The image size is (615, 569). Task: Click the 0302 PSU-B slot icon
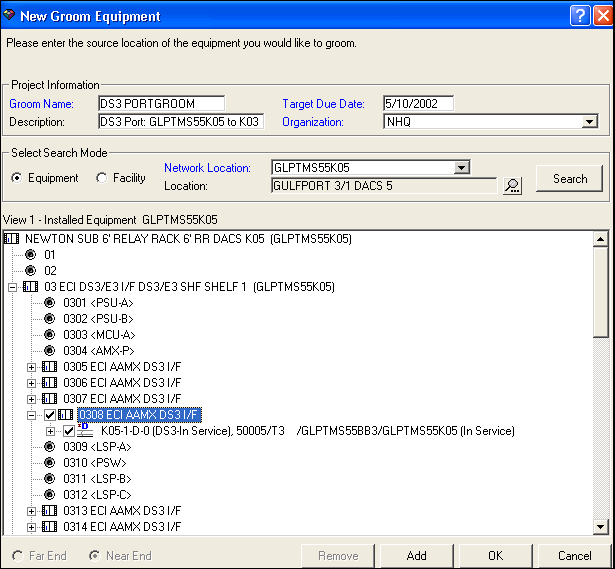click(x=49, y=318)
